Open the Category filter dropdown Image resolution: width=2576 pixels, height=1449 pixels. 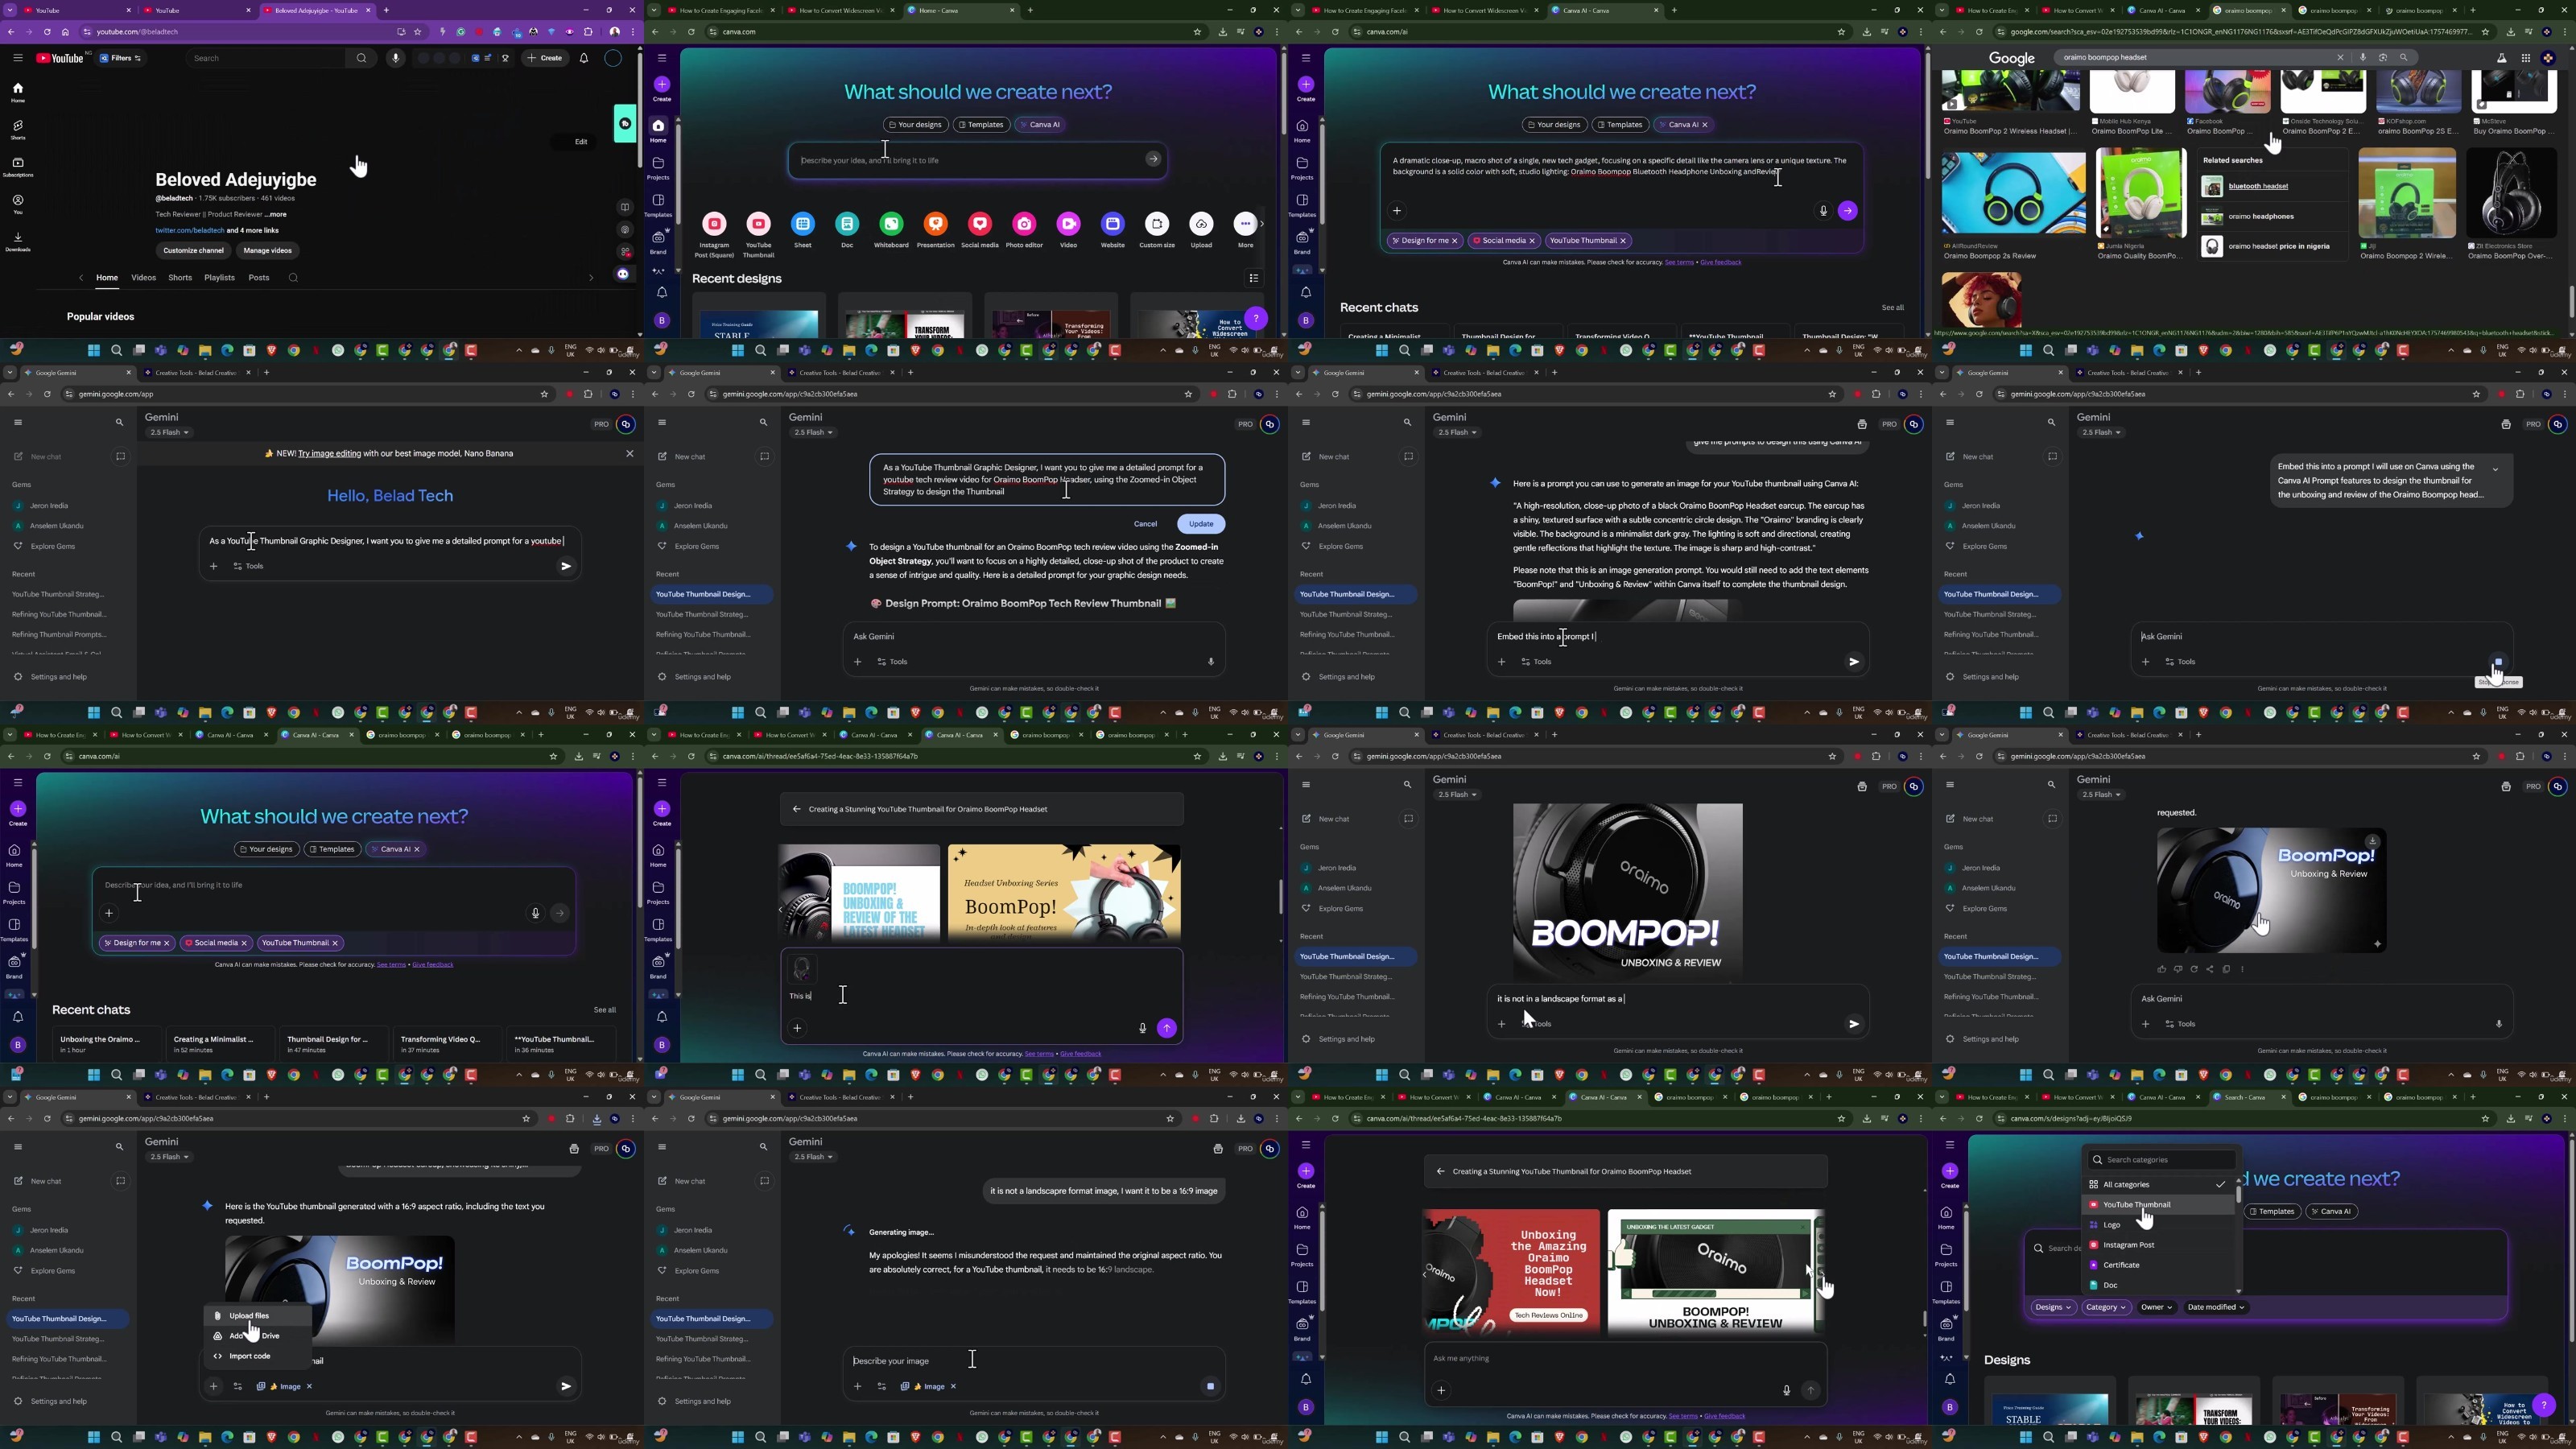(x=2105, y=1307)
